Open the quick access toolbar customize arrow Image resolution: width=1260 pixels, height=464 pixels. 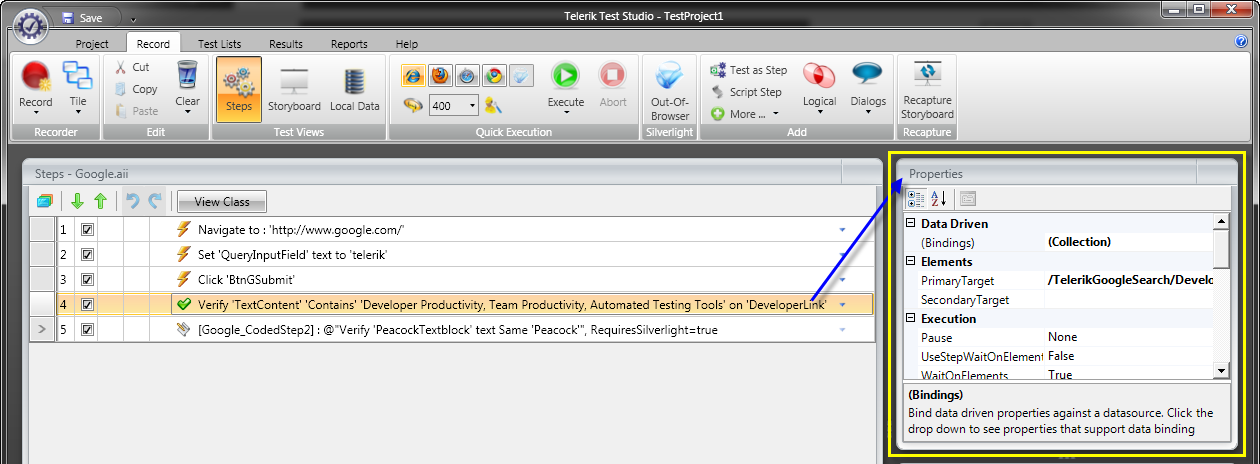coord(134,19)
